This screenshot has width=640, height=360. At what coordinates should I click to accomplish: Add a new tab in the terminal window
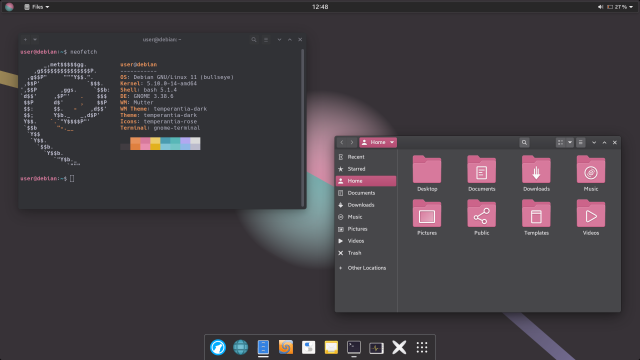point(25,40)
